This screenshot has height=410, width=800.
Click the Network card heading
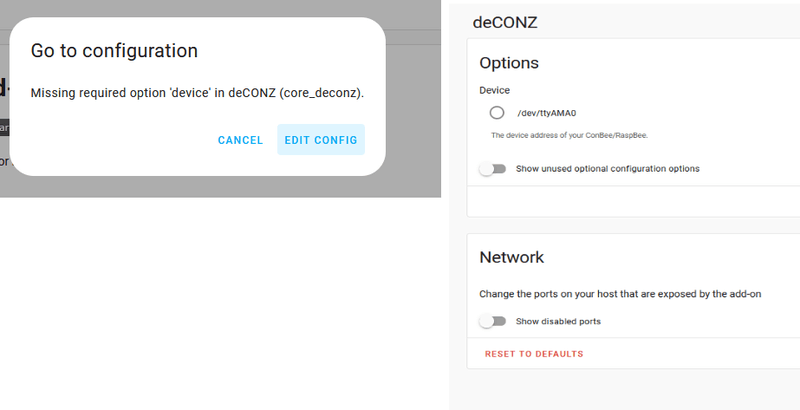512,257
